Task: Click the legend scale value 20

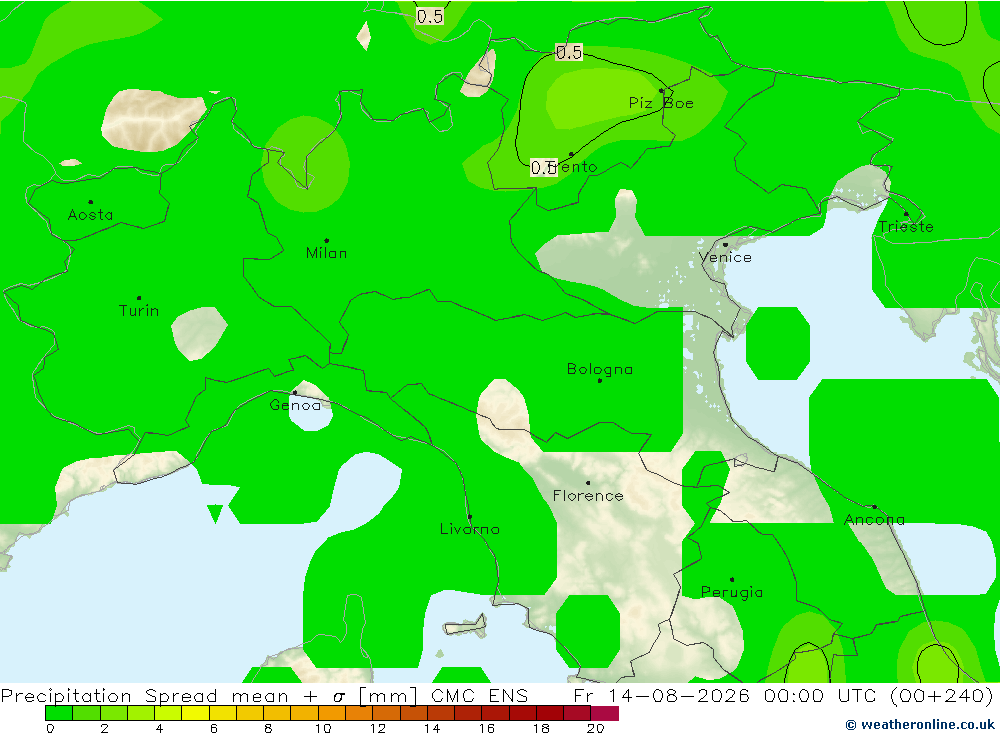Action: point(596,728)
